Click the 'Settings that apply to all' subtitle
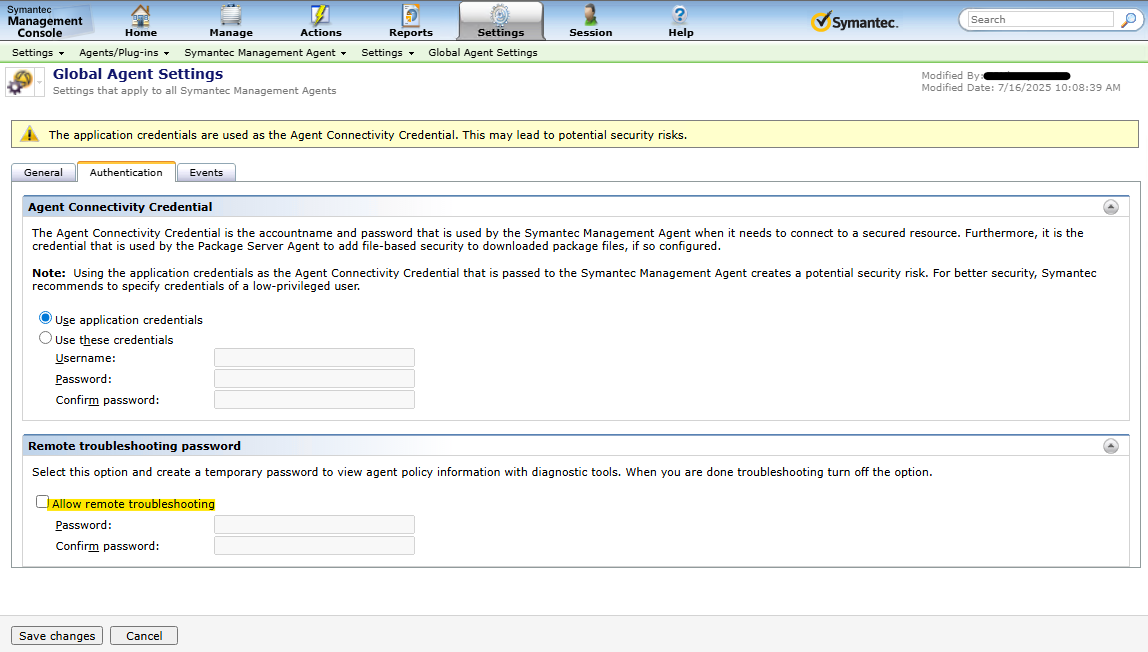 click(194, 91)
